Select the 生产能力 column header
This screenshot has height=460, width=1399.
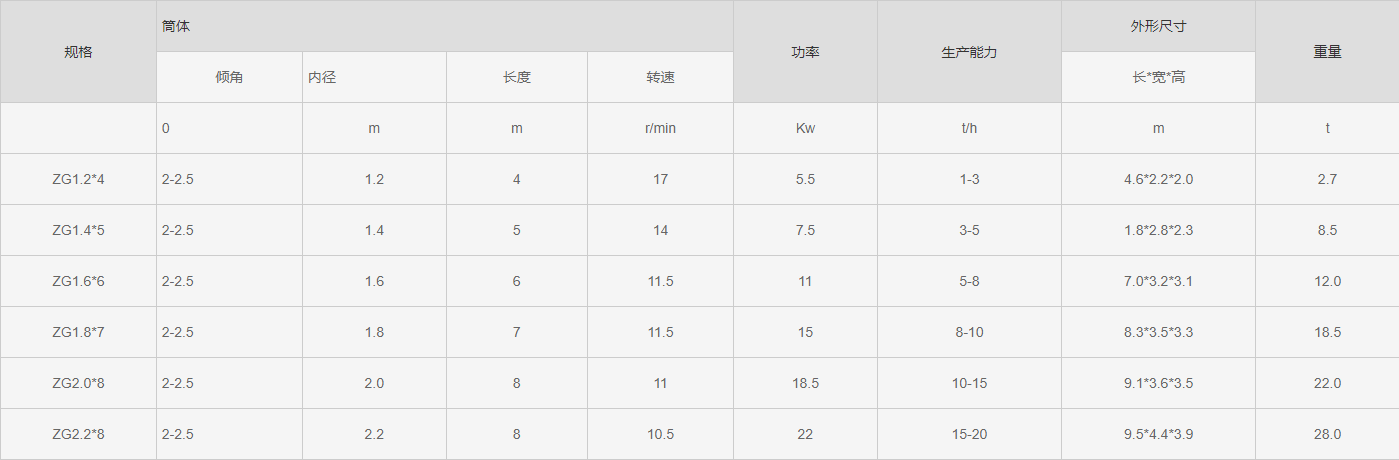(970, 52)
